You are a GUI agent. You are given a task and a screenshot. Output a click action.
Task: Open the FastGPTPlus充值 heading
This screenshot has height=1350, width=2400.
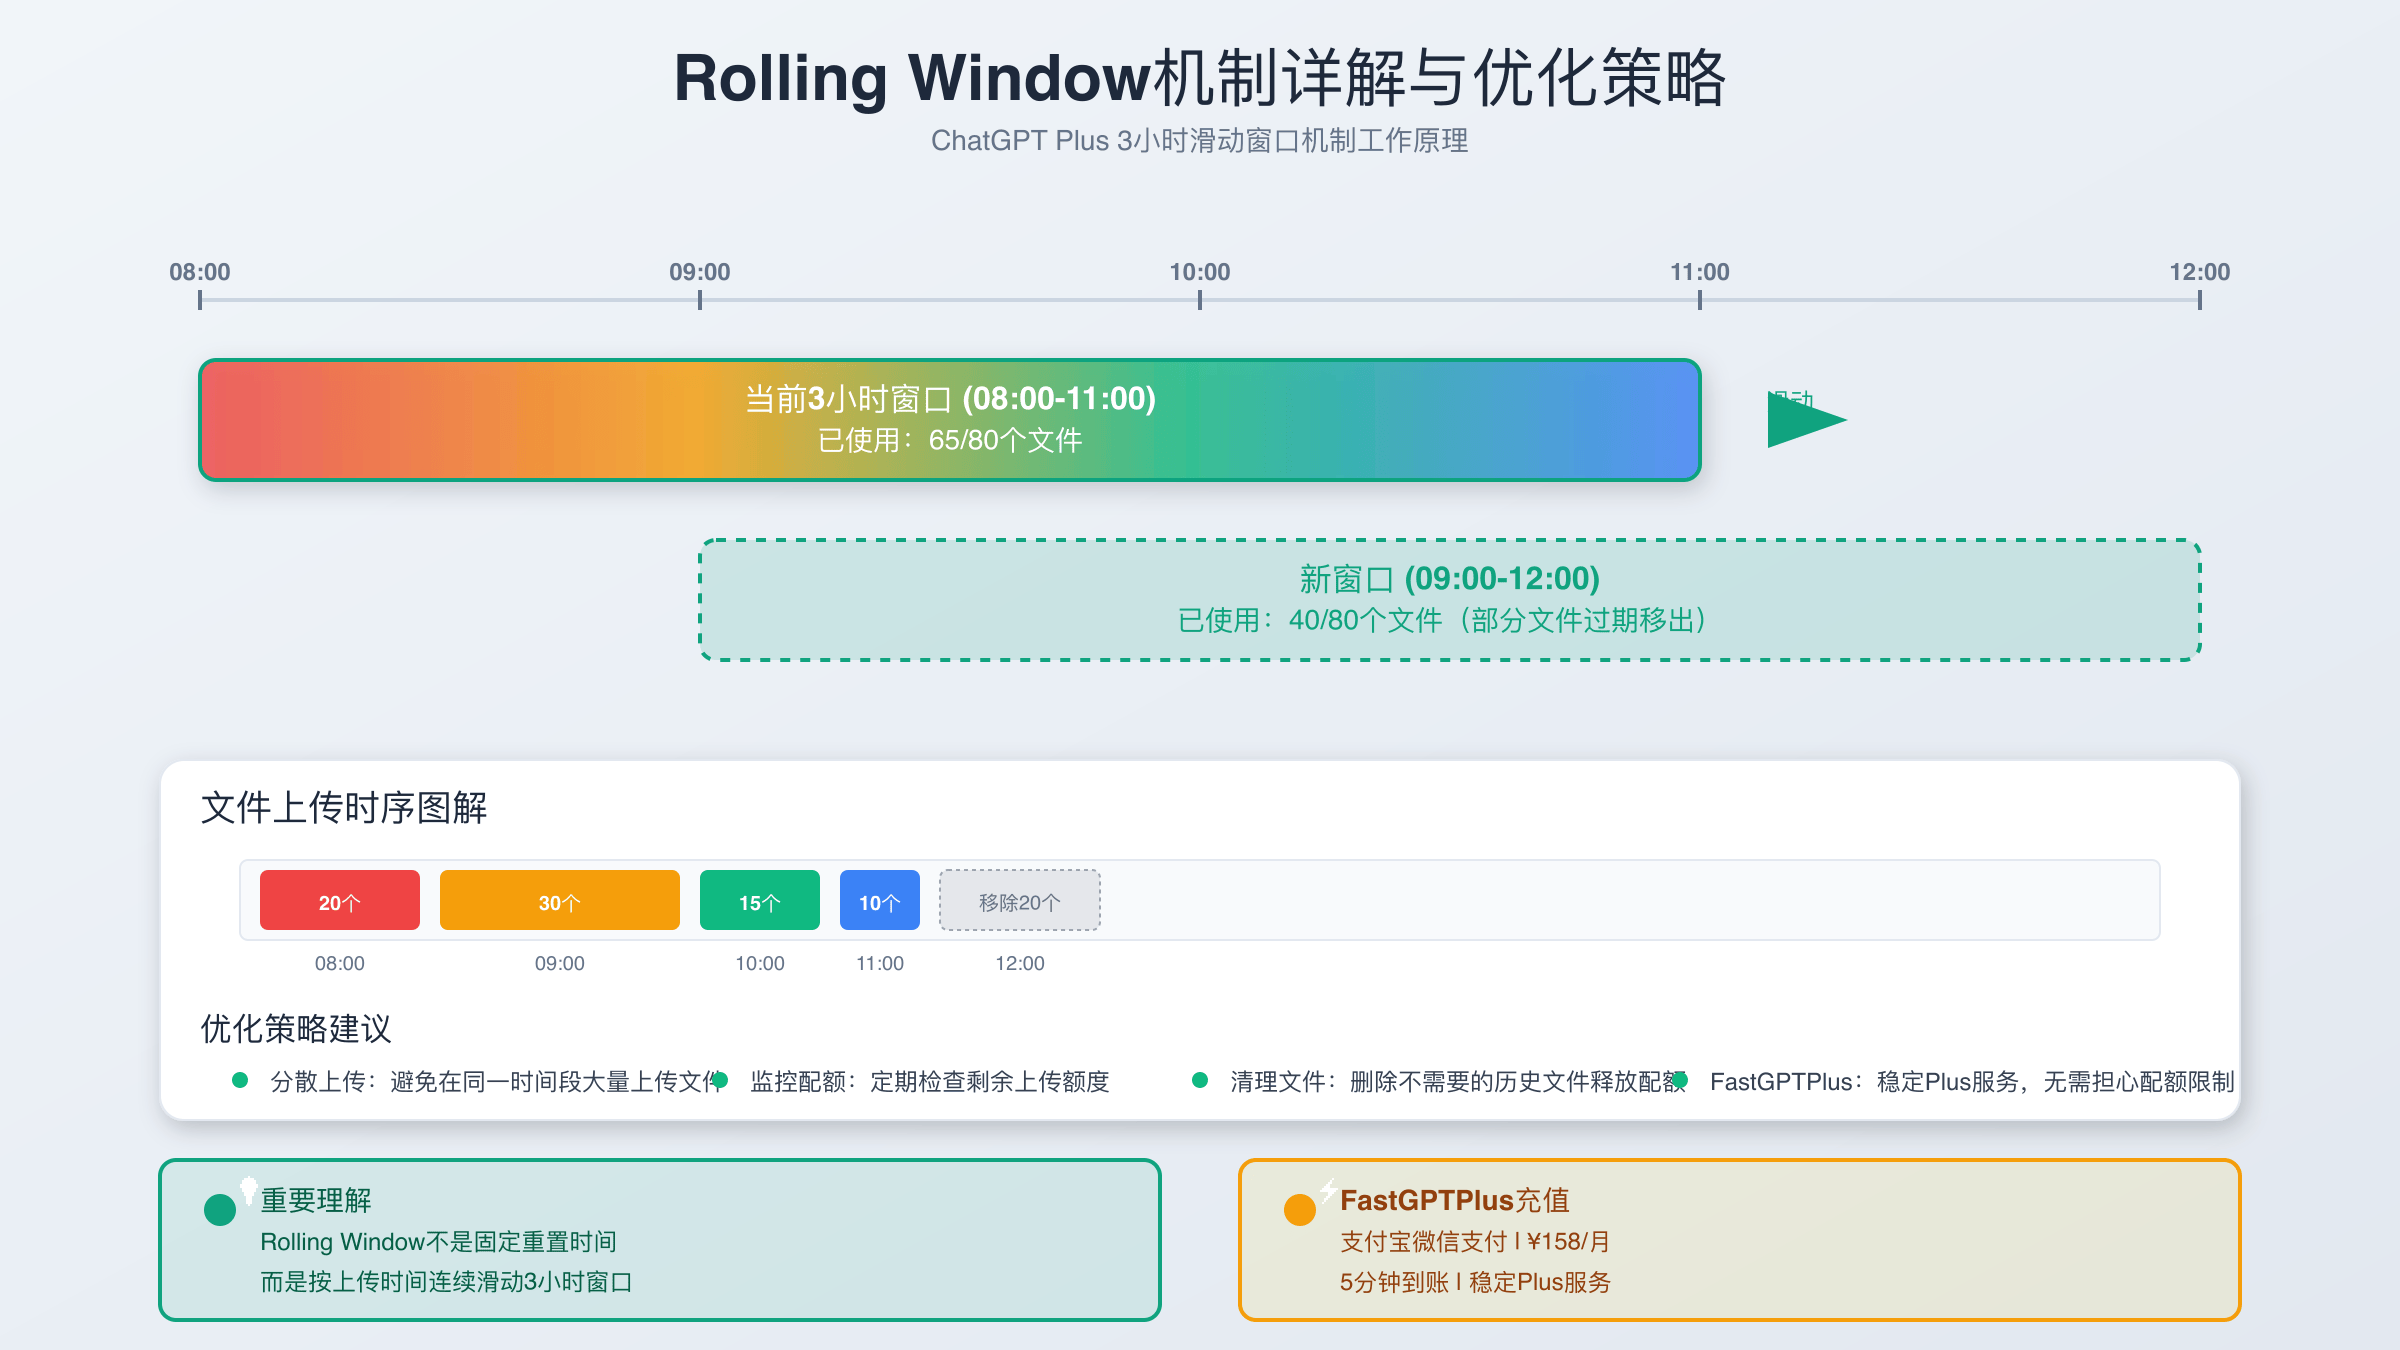[1455, 1200]
